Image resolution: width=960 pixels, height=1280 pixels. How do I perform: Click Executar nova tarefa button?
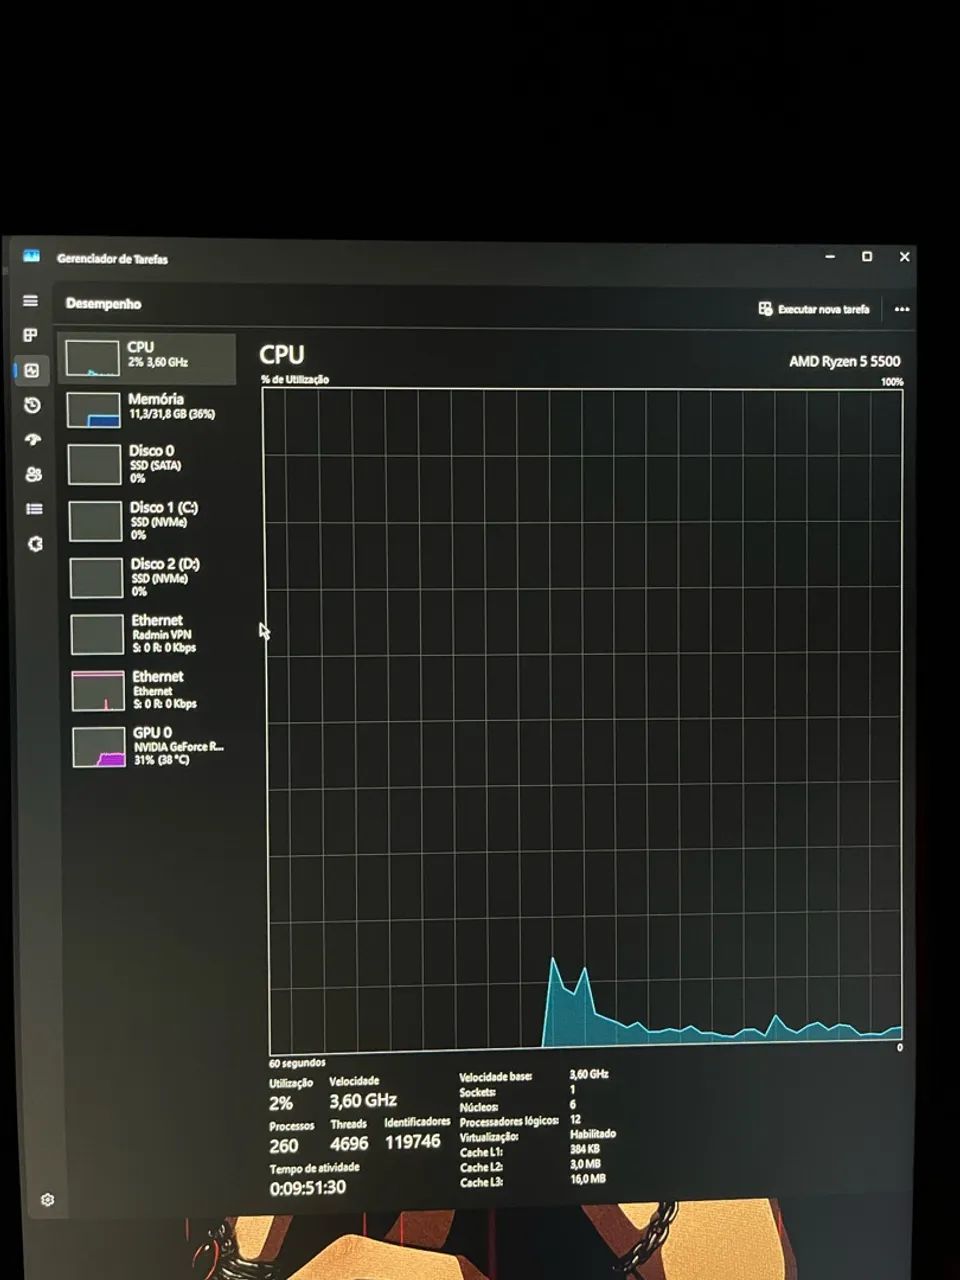[814, 309]
